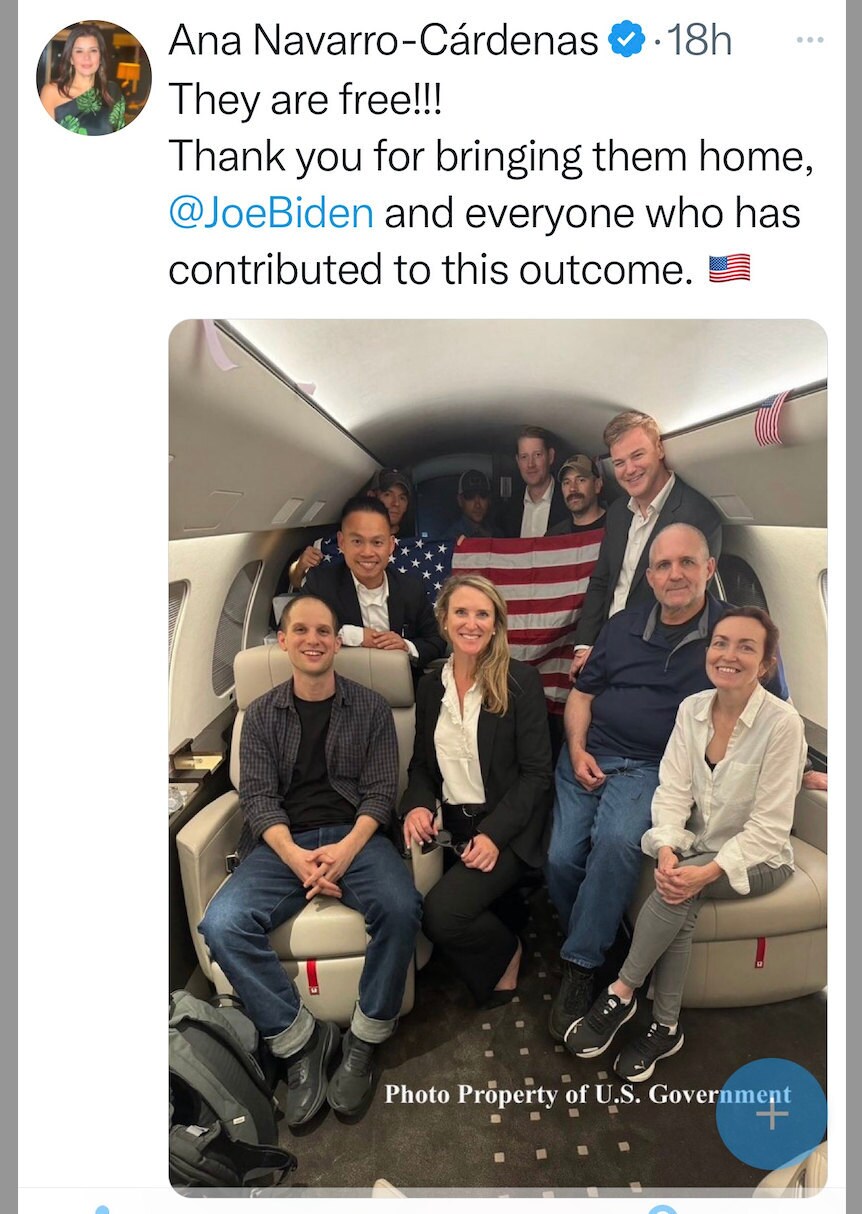Viewport: 862px width, 1214px height.
Task: Open the tweet's three-dot more options menu
Action: pos(809,40)
